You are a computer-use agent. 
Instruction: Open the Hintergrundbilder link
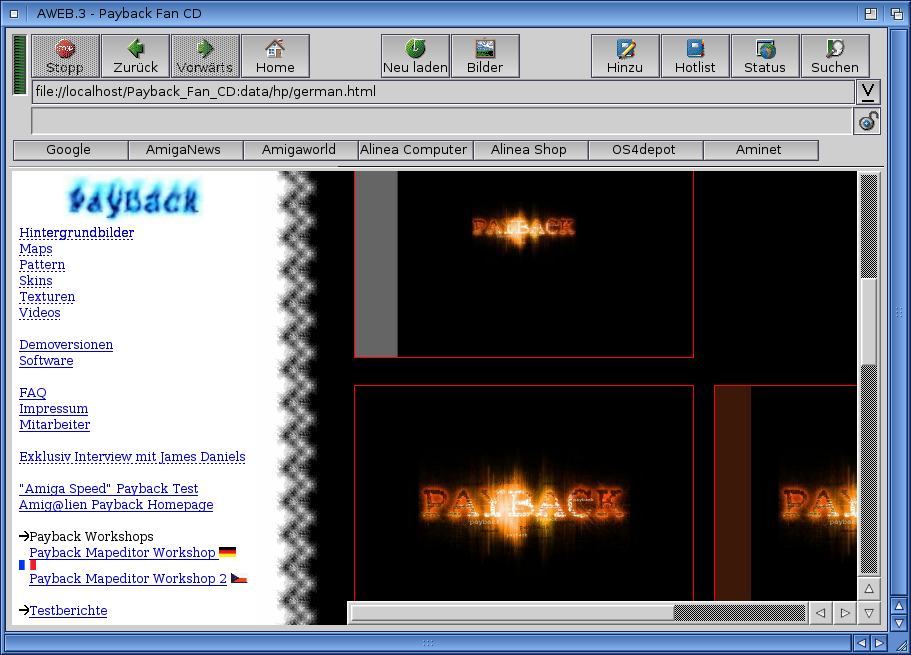point(77,233)
